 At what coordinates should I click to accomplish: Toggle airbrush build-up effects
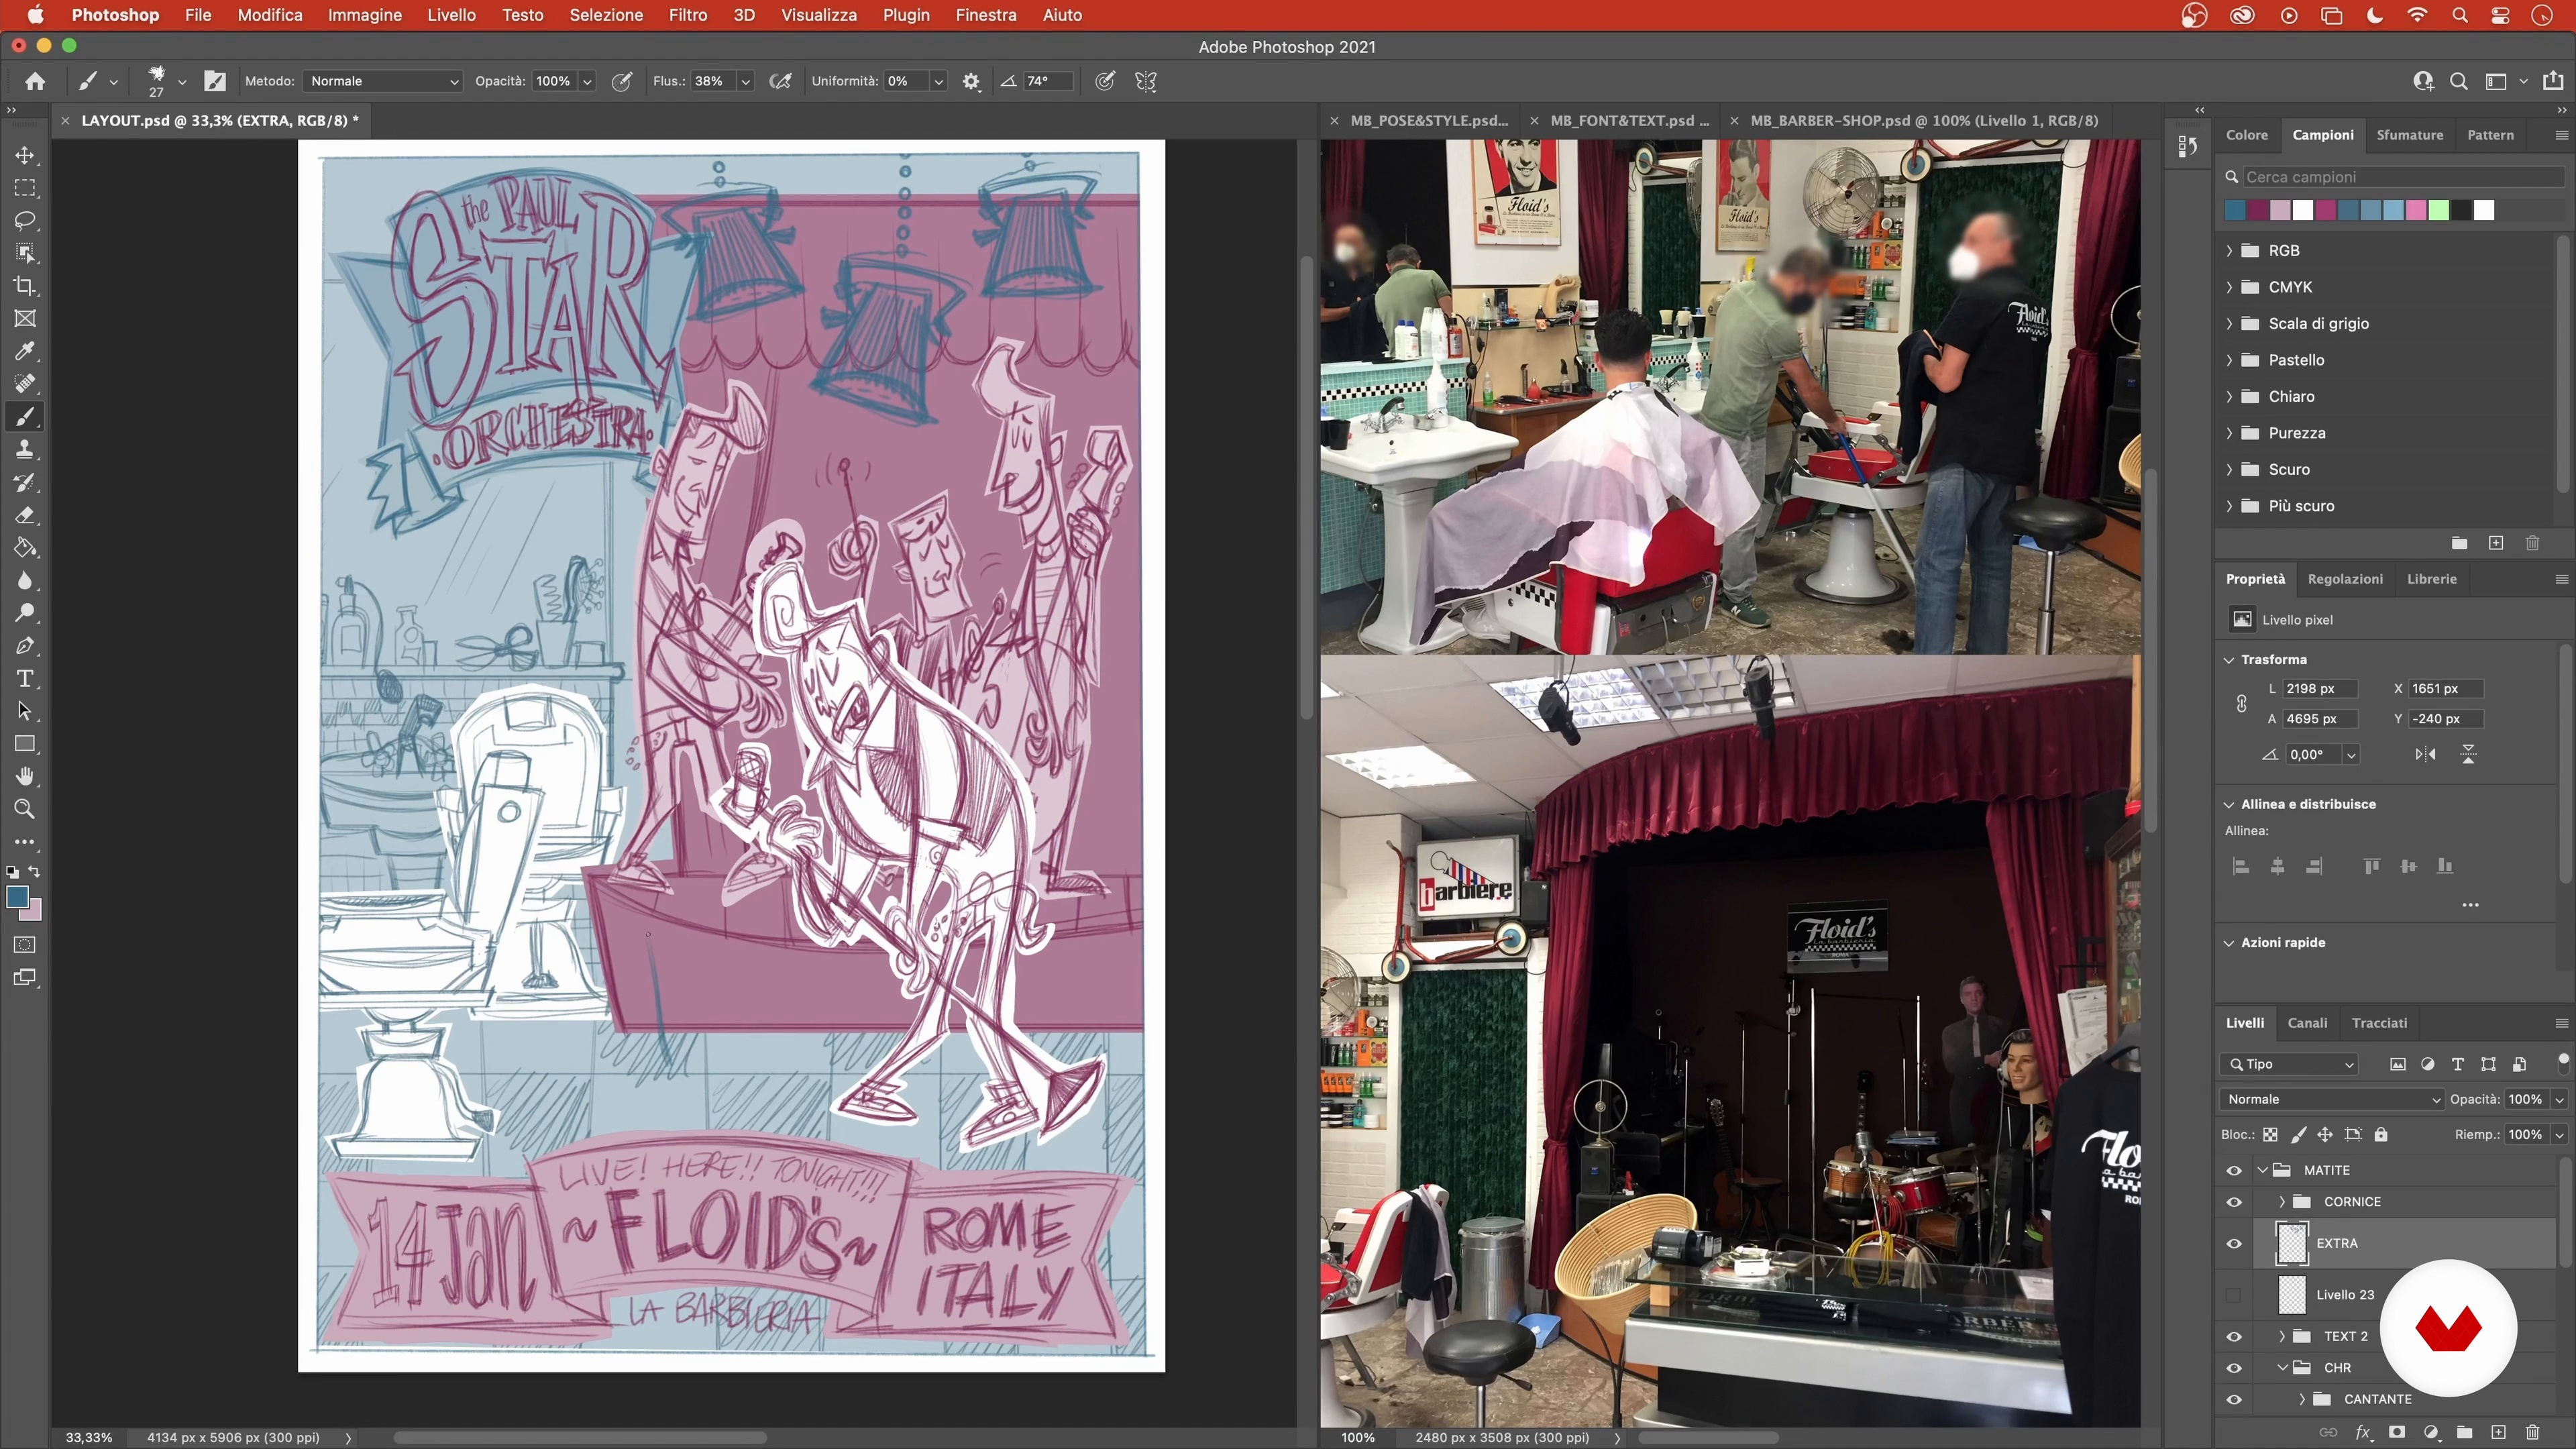point(780,81)
